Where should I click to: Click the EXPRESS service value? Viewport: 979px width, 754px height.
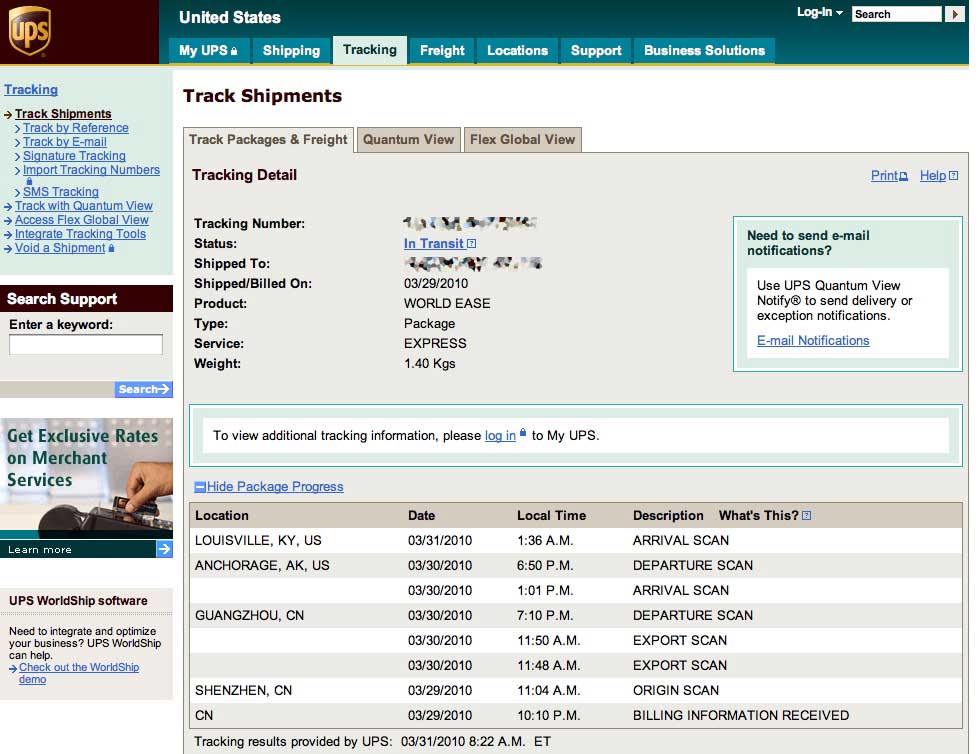tap(435, 343)
